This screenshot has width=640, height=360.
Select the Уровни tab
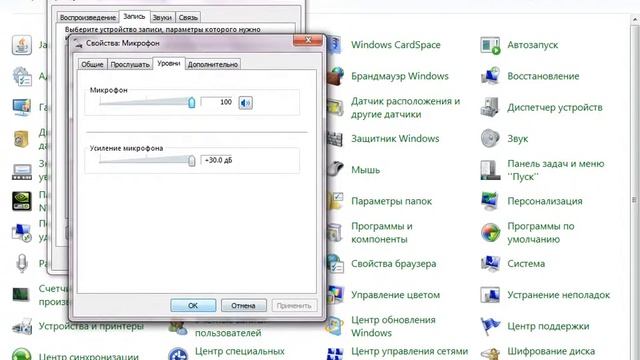(169, 63)
